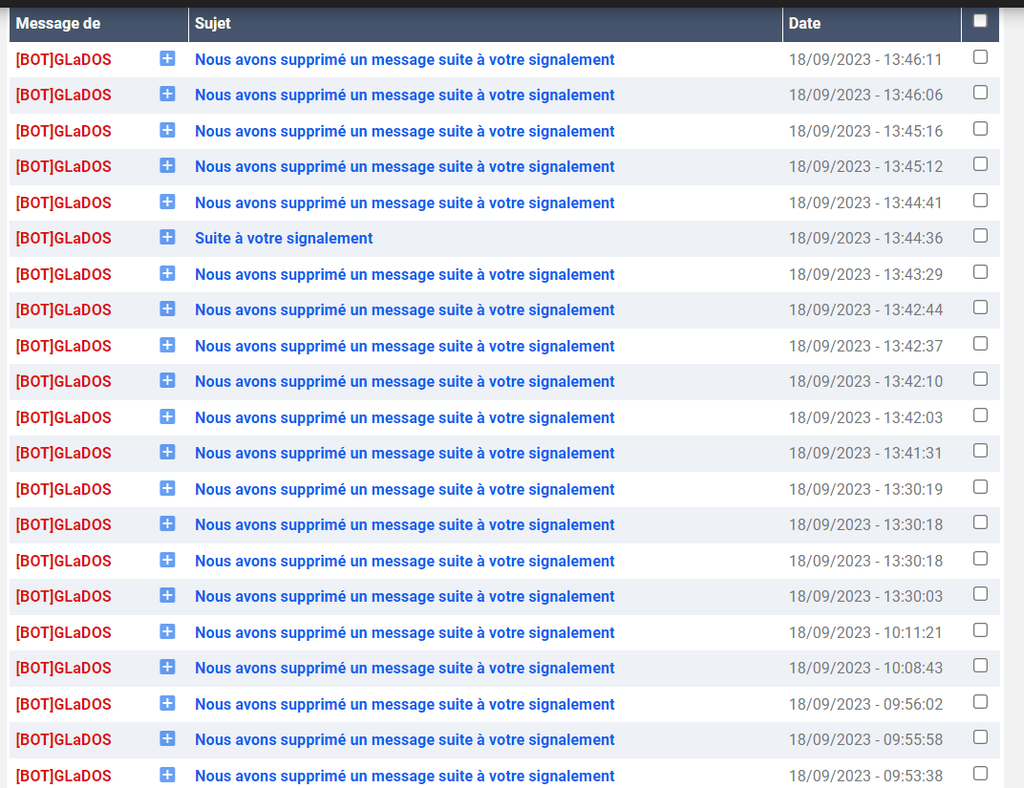The image size is (1024, 788).
Task: Open the [BOT]GLaDOS profile on the 13:42:37 row
Action: 63,346
